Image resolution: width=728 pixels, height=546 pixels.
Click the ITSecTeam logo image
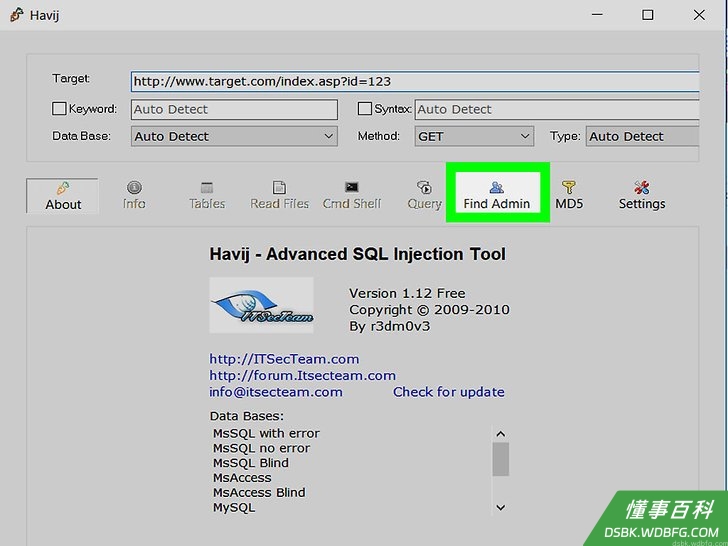(261, 305)
